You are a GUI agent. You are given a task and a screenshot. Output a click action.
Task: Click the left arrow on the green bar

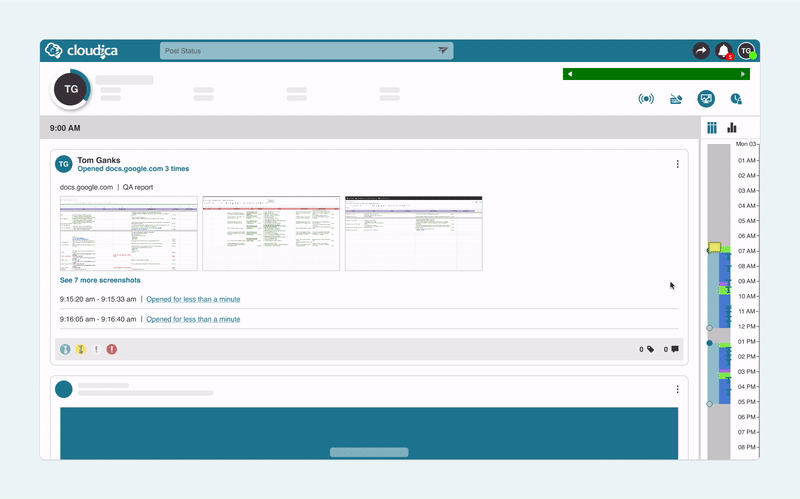point(570,74)
